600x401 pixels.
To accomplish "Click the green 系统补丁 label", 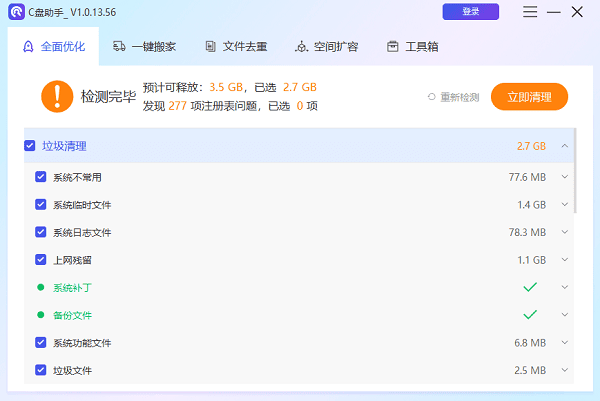I will [72, 288].
